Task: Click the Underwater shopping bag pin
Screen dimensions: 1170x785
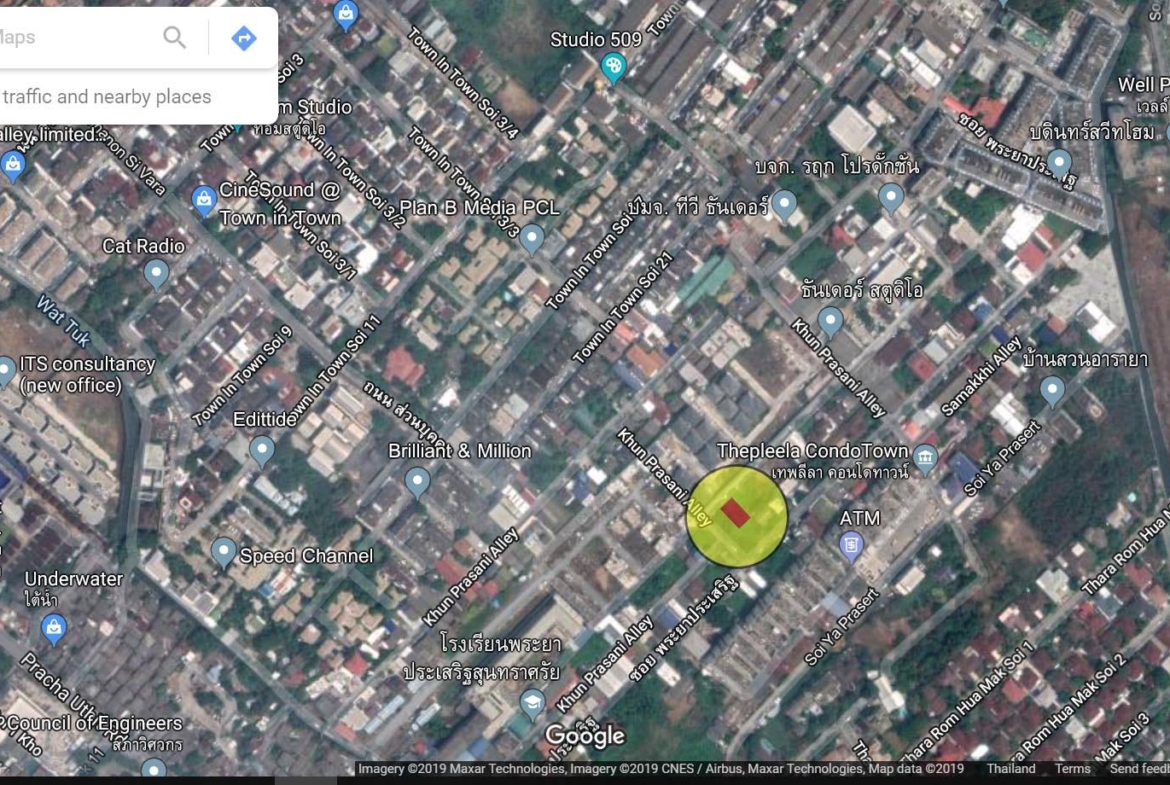Action: [54, 628]
